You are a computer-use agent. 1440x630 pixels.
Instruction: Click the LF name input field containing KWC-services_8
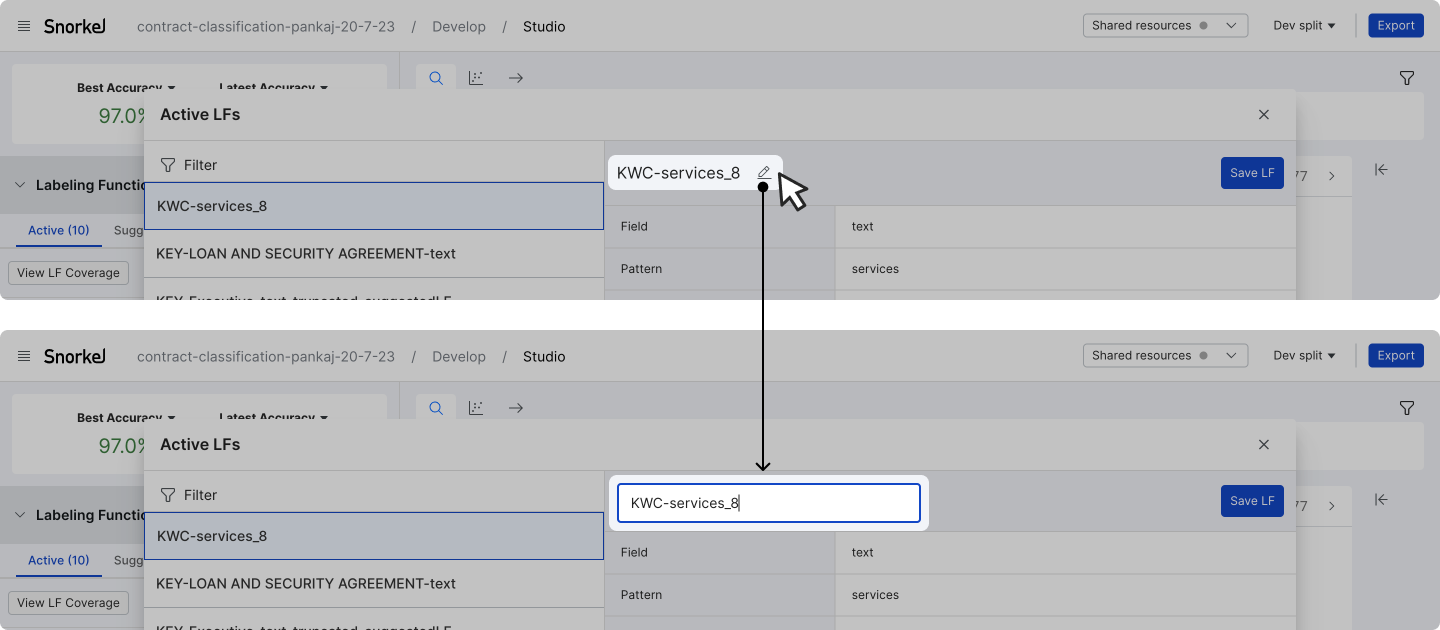click(x=768, y=503)
